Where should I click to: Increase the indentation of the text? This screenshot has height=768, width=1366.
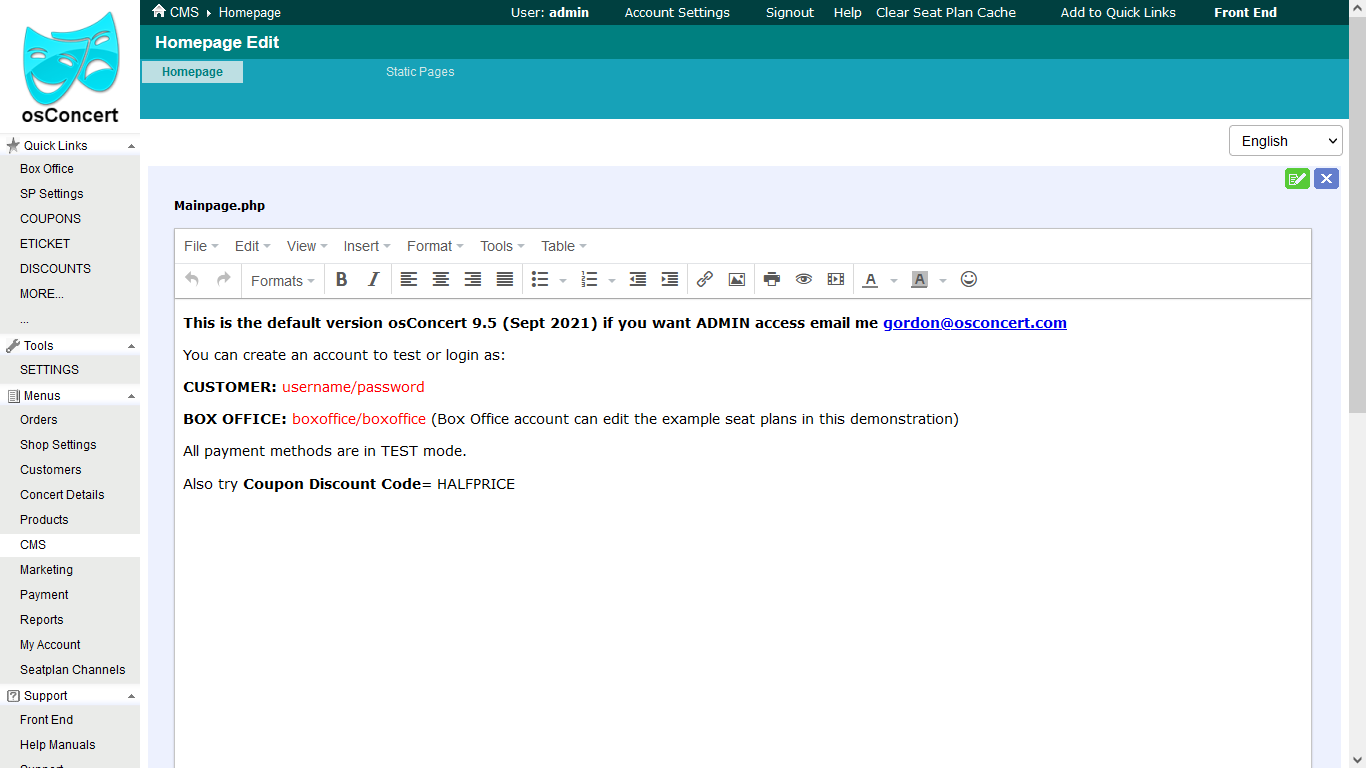tap(669, 280)
